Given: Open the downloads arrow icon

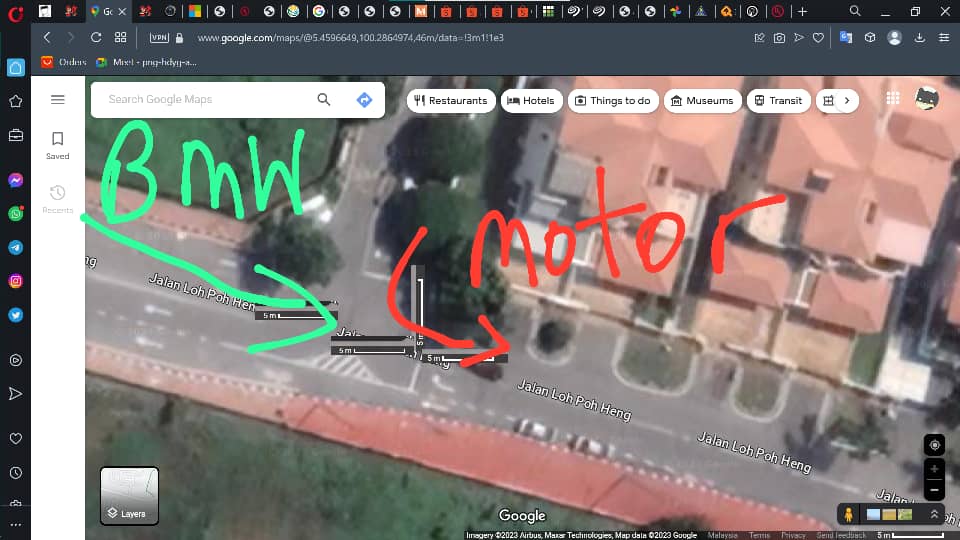Looking at the screenshot, I should pyautogui.click(x=920, y=37).
